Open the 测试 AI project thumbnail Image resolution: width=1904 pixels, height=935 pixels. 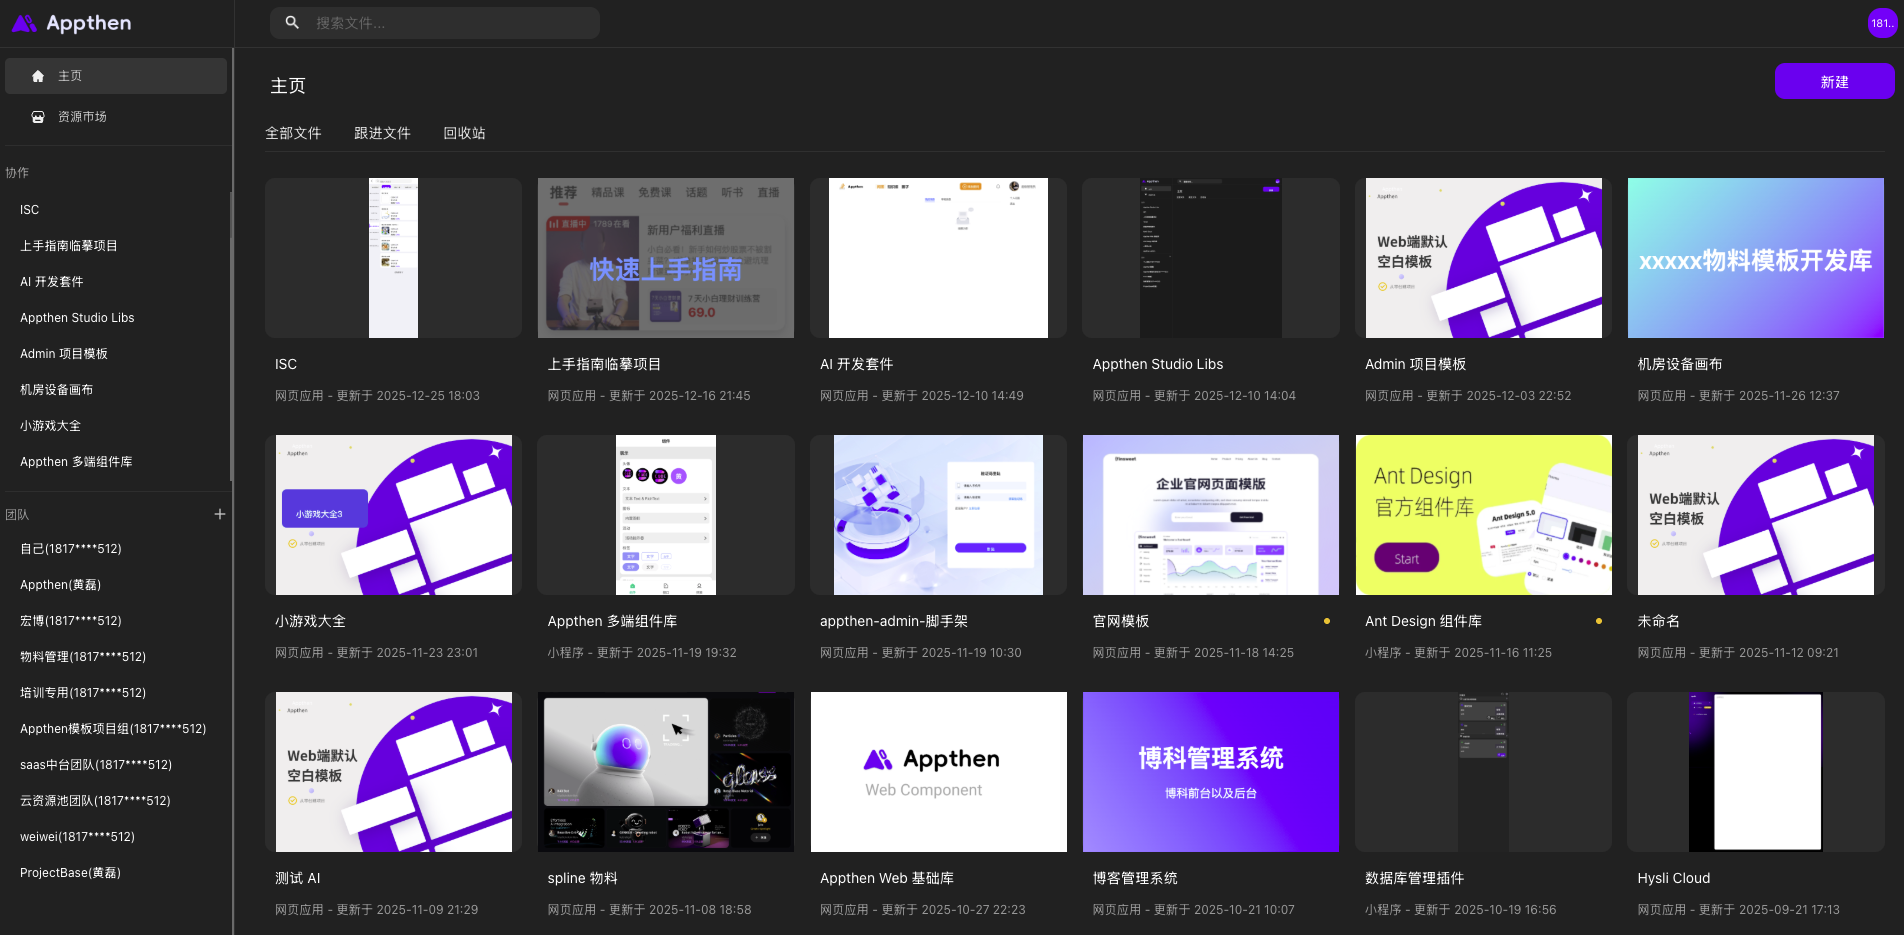pyautogui.click(x=393, y=772)
